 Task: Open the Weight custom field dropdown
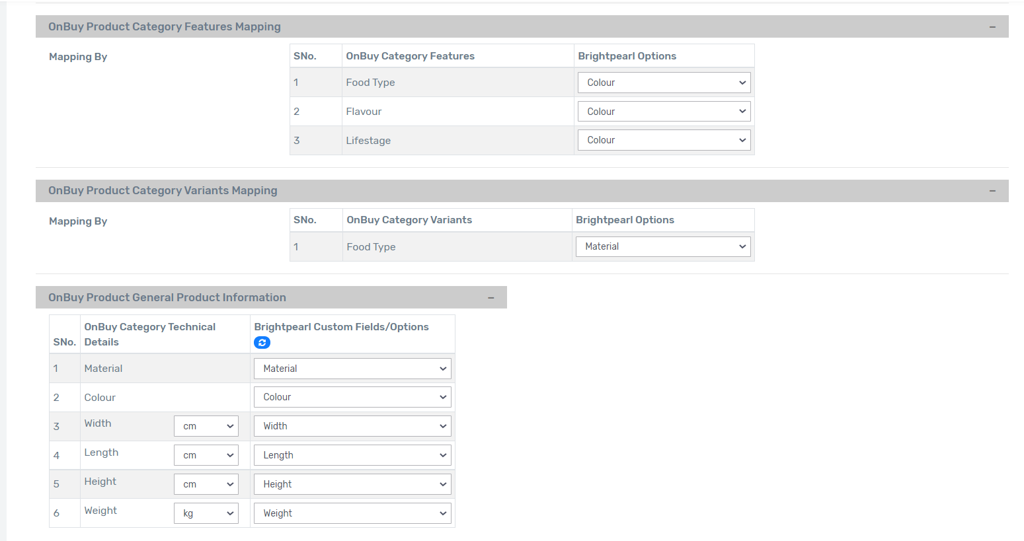[353, 513]
